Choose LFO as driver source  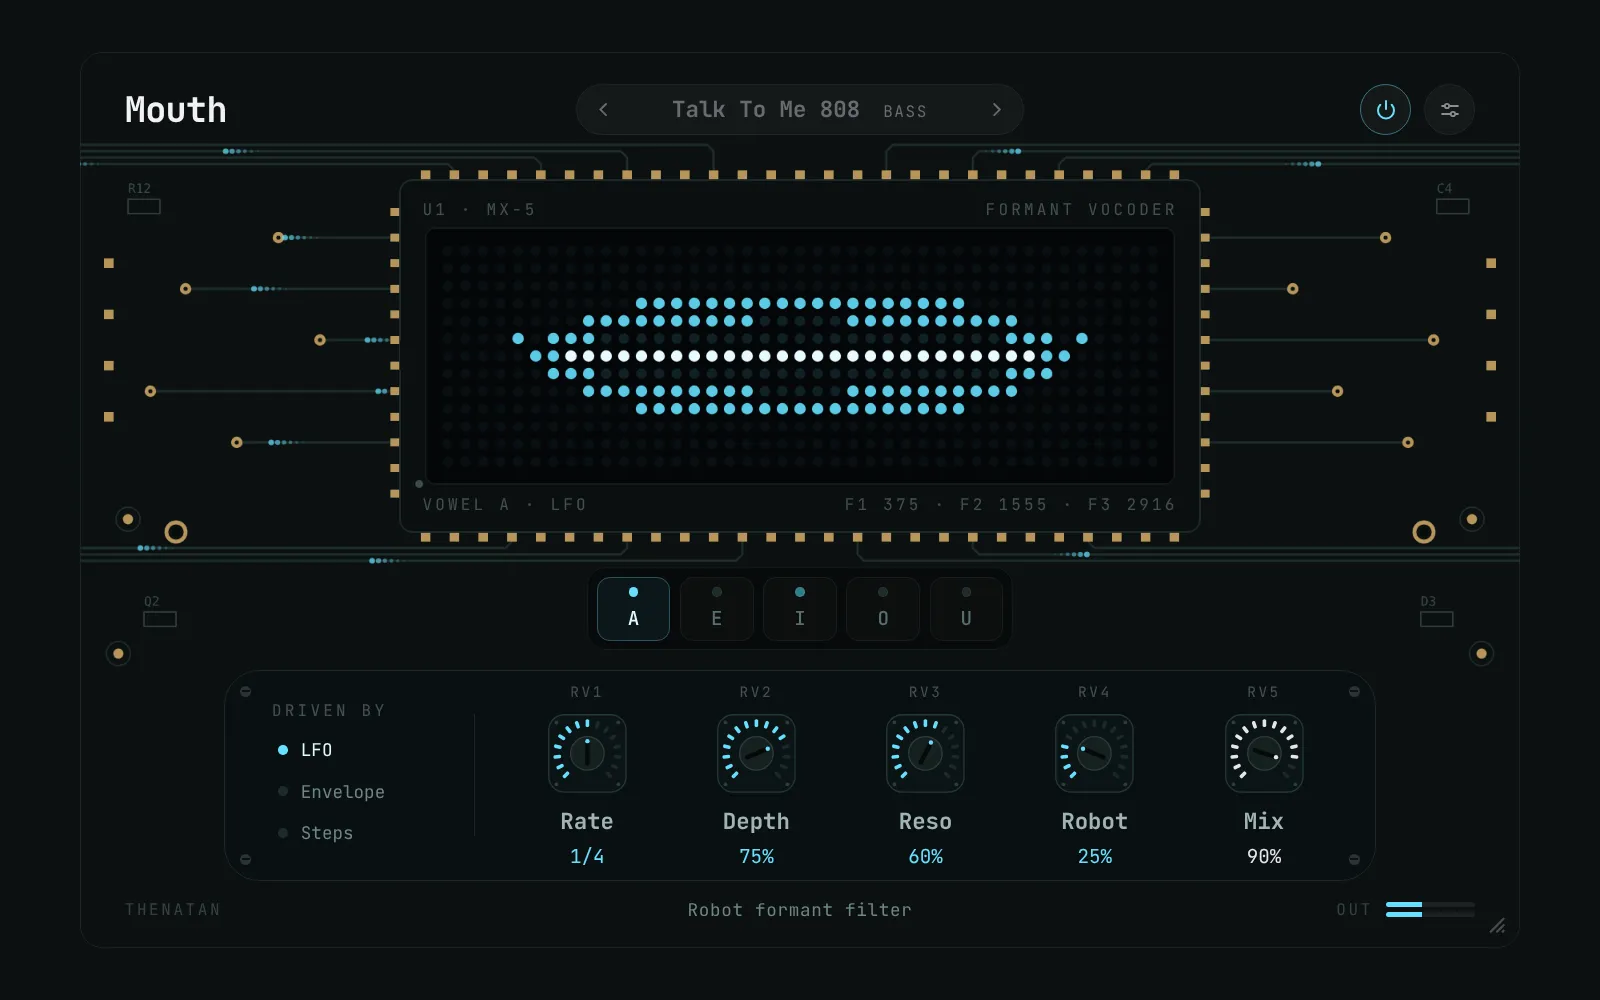[x=305, y=750]
